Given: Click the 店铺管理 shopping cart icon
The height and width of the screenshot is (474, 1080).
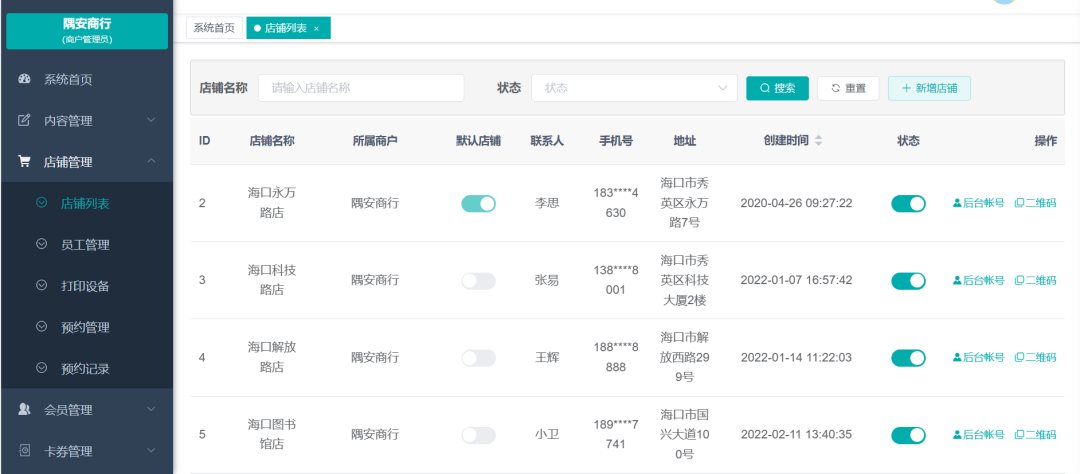Looking at the screenshot, I should pos(25,162).
